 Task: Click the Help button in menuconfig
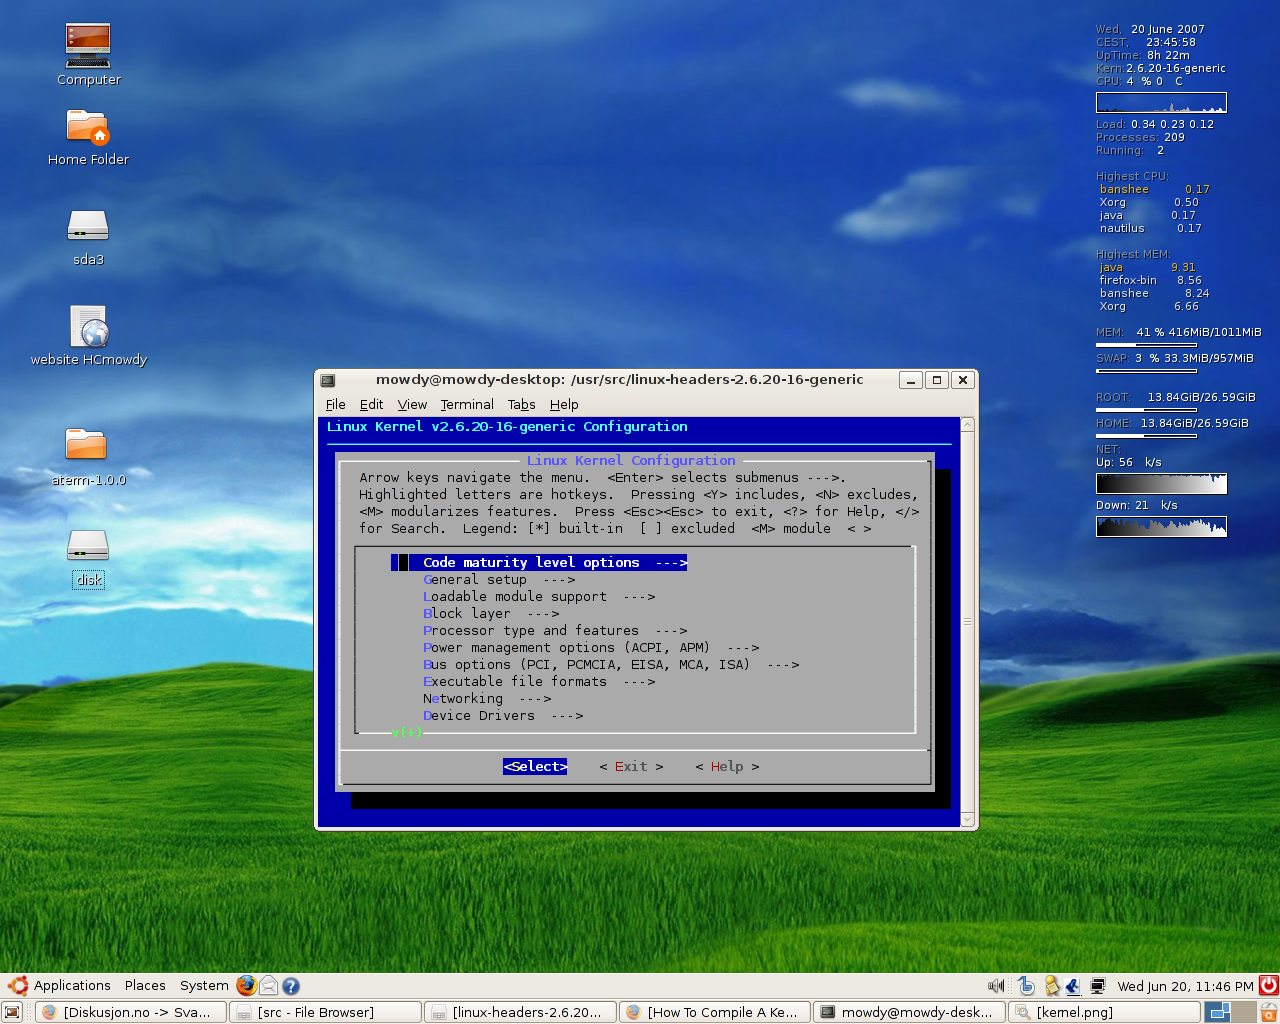click(x=727, y=767)
